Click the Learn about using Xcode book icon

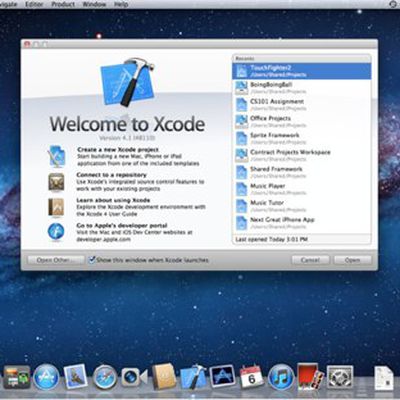tap(56, 207)
